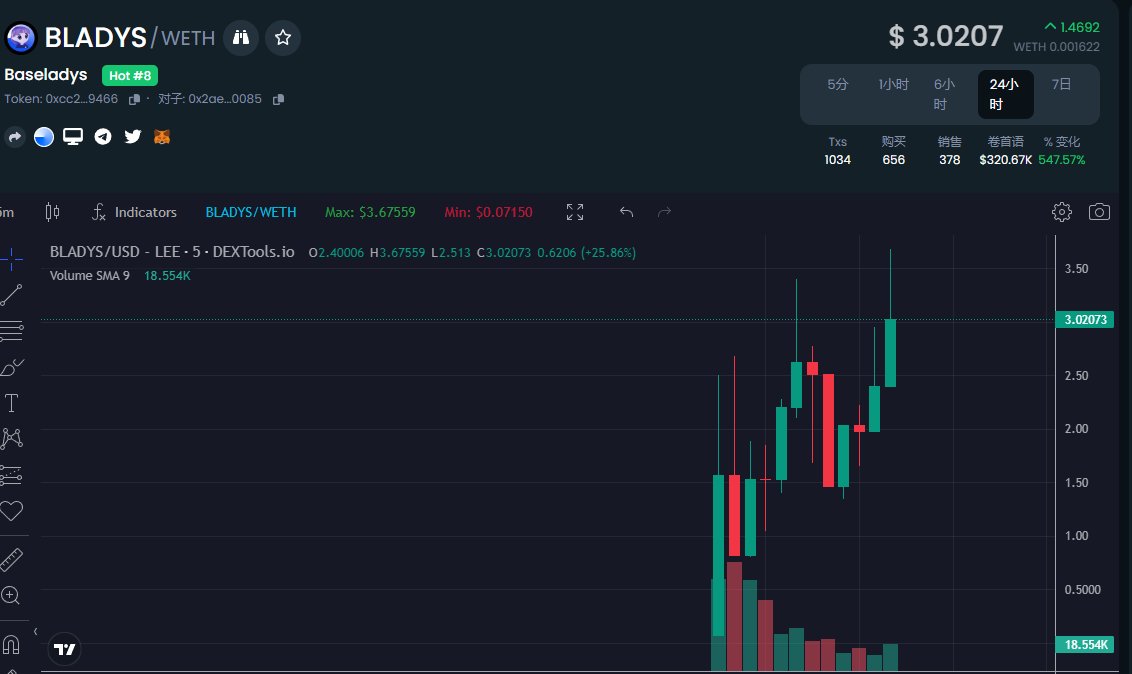Viewport: 1132px width, 674px height.
Task: Redo the chart action
Action: (665, 212)
